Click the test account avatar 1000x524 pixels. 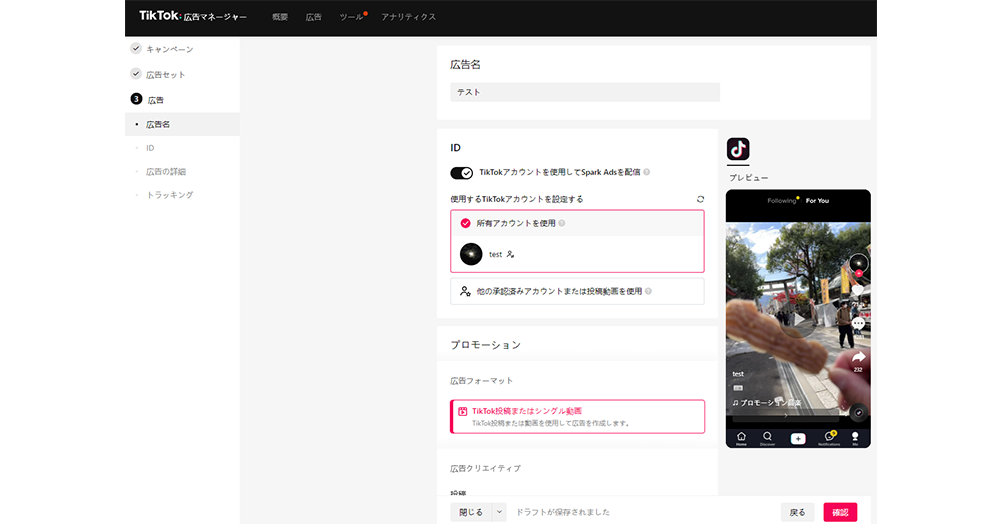click(471, 254)
